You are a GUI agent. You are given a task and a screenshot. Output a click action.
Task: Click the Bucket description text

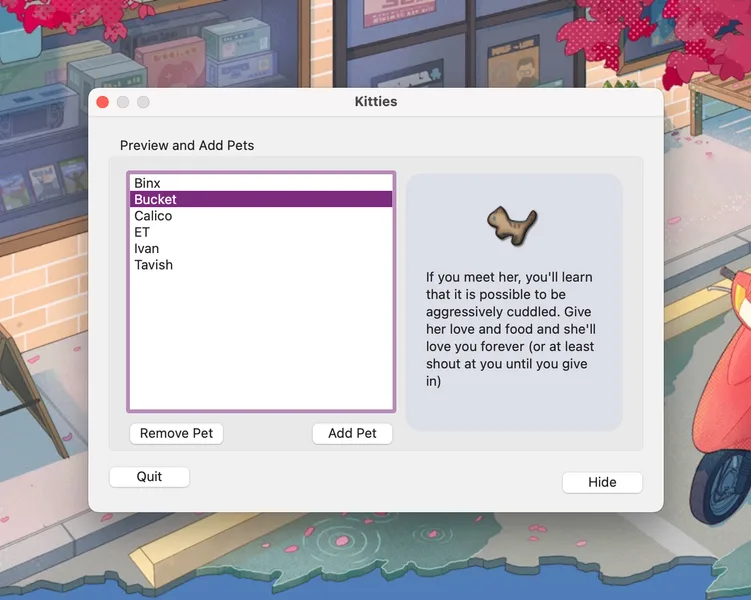click(511, 329)
